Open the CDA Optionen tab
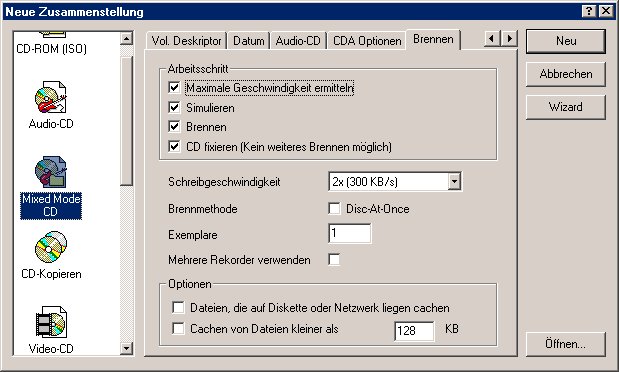The height and width of the screenshot is (372, 619). [367, 41]
